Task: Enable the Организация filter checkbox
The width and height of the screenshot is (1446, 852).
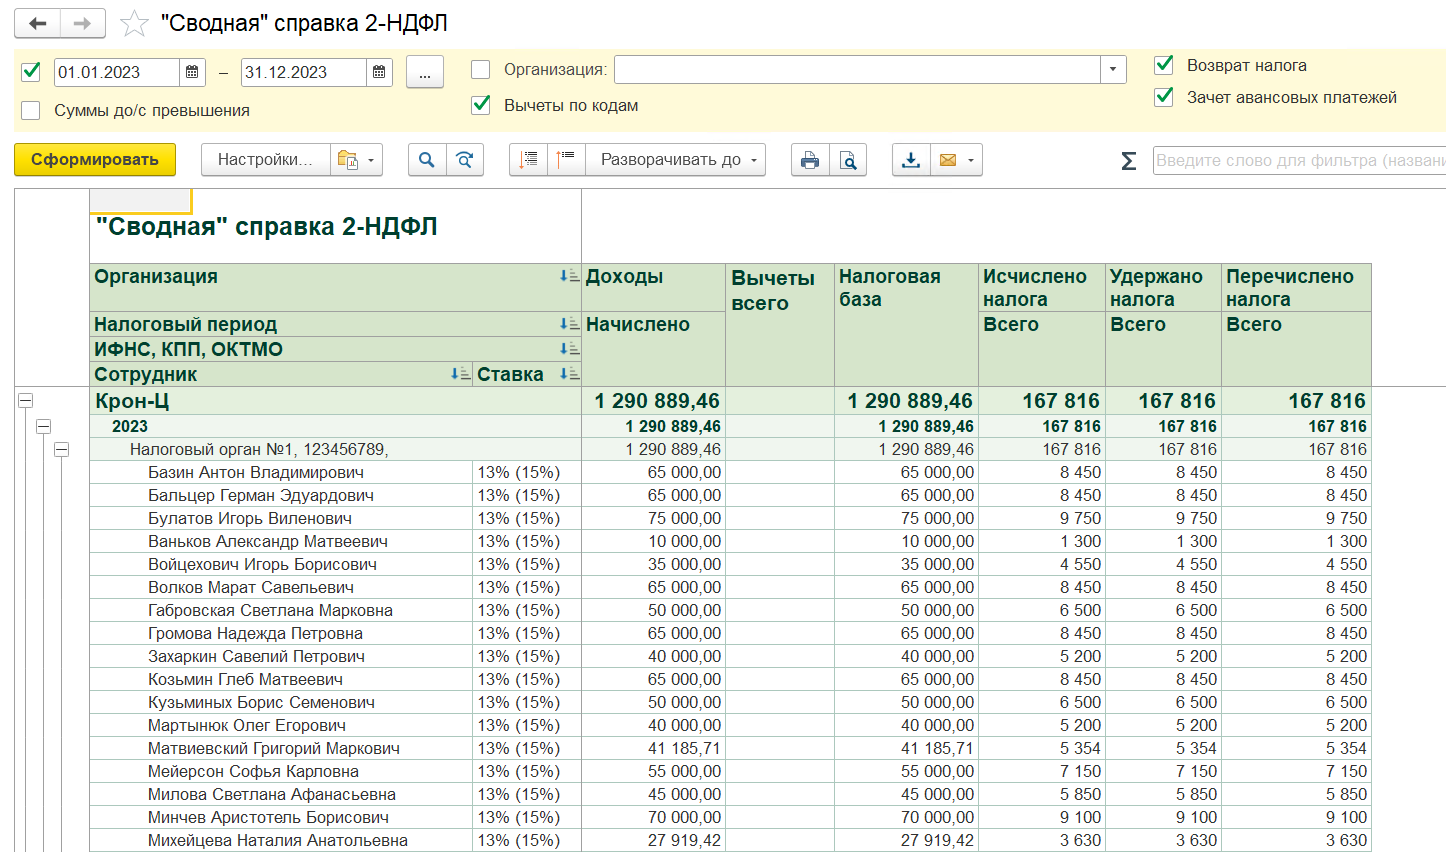Action: click(481, 69)
